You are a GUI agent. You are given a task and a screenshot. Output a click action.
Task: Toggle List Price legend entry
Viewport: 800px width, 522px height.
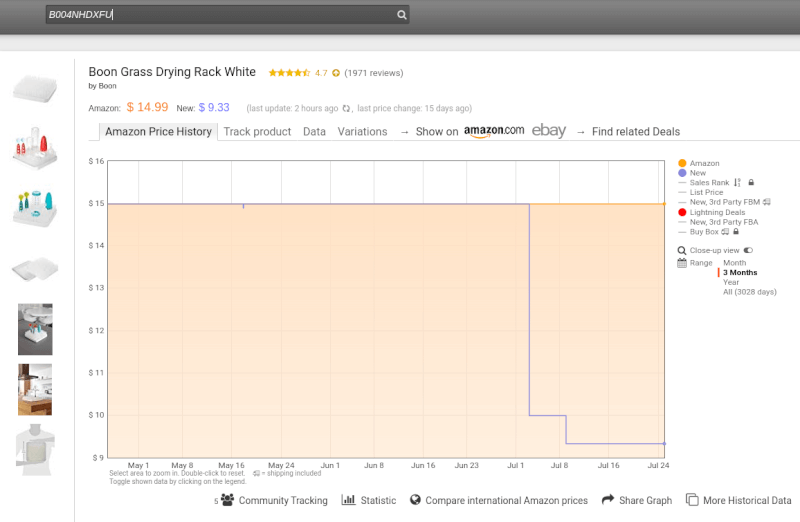coord(706,192)
